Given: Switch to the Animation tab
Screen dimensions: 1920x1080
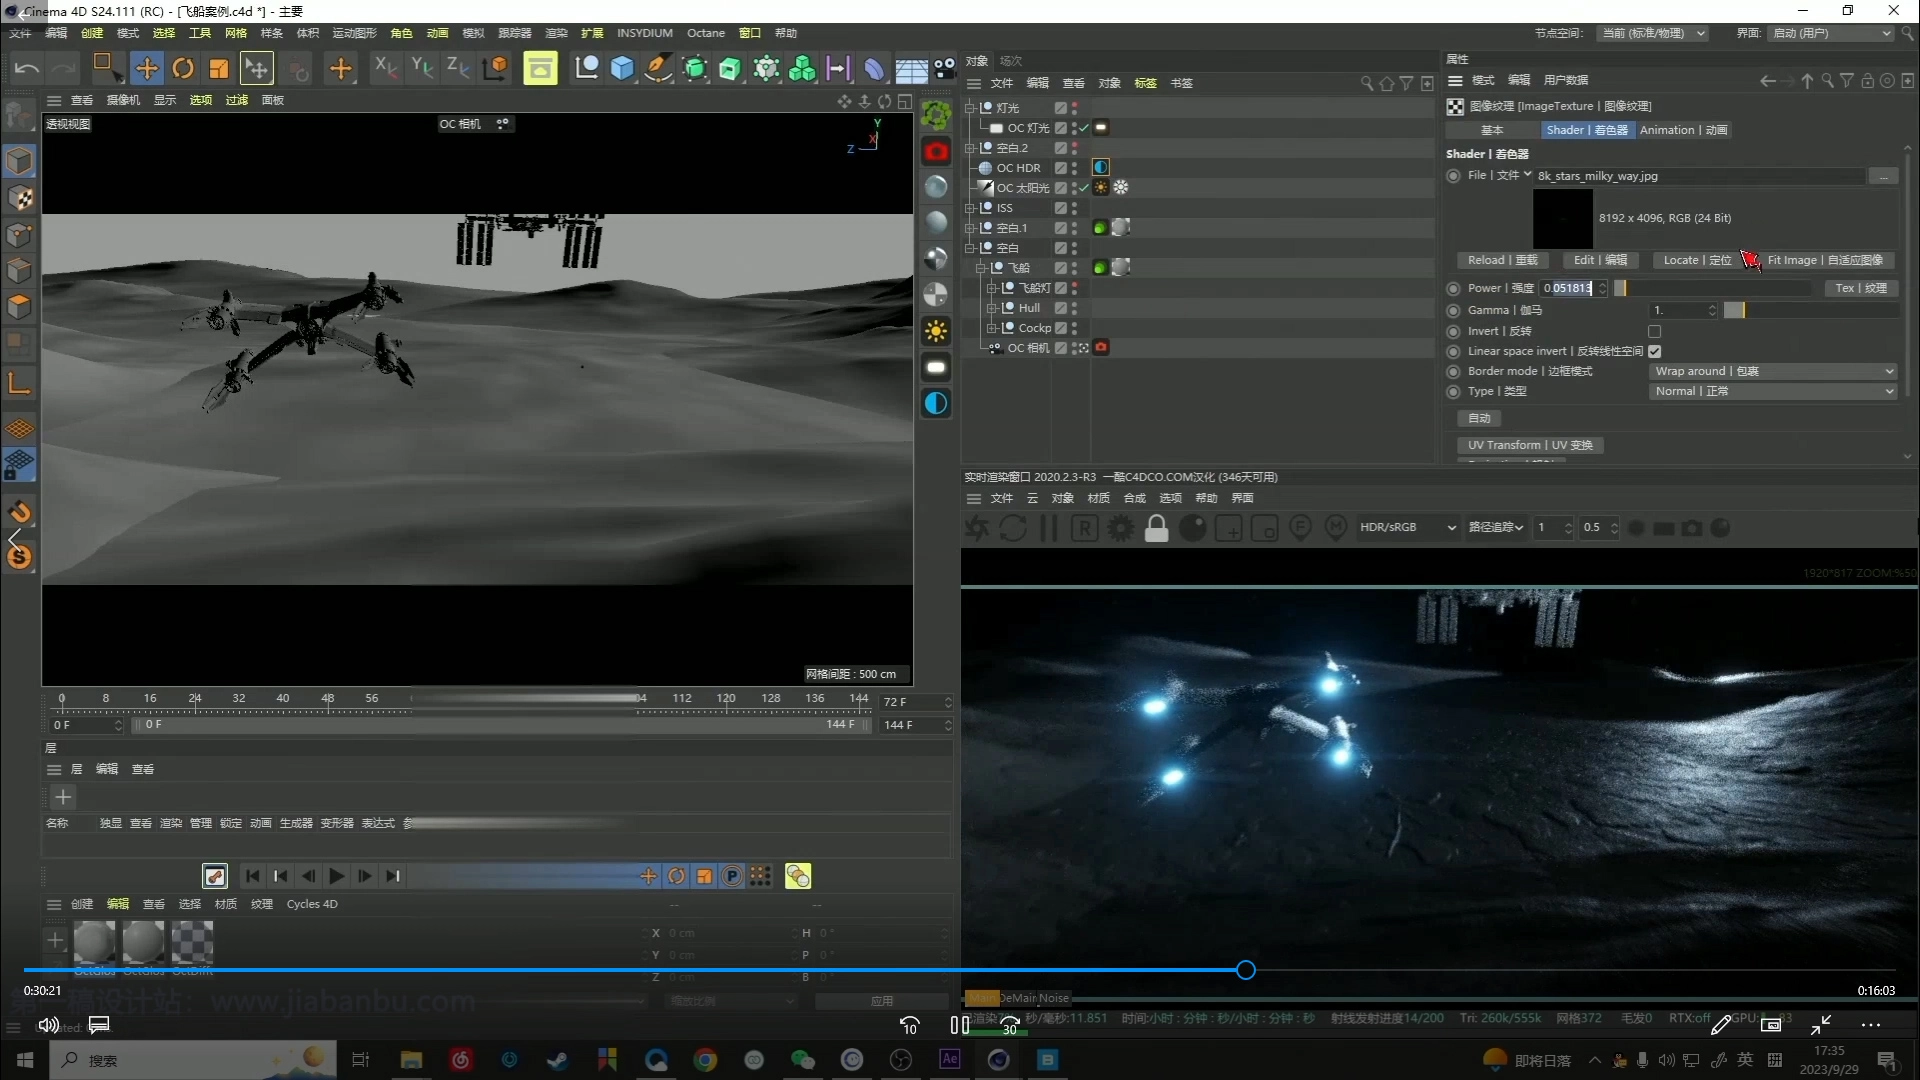Looking at the screenshot, I should 1683,130.
